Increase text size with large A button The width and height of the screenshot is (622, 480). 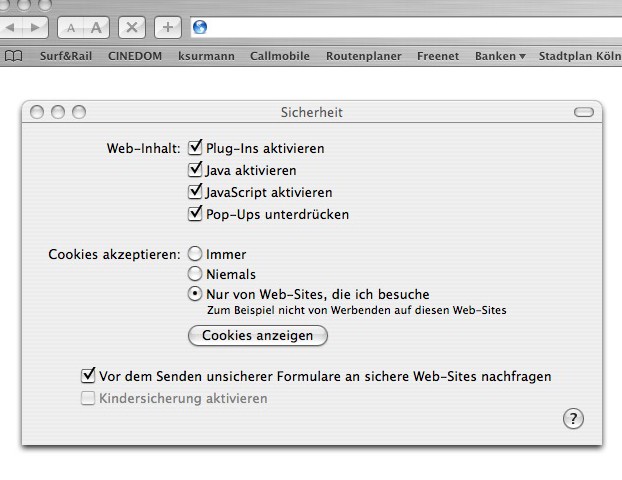[96, 28]
